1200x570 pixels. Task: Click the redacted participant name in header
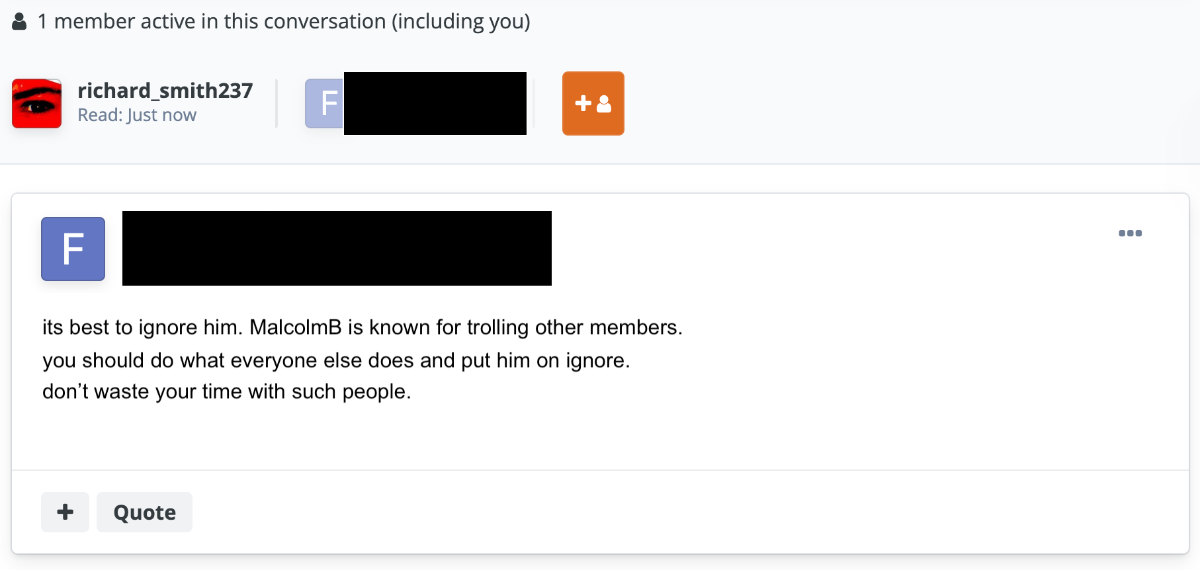[x=435, y=103]
